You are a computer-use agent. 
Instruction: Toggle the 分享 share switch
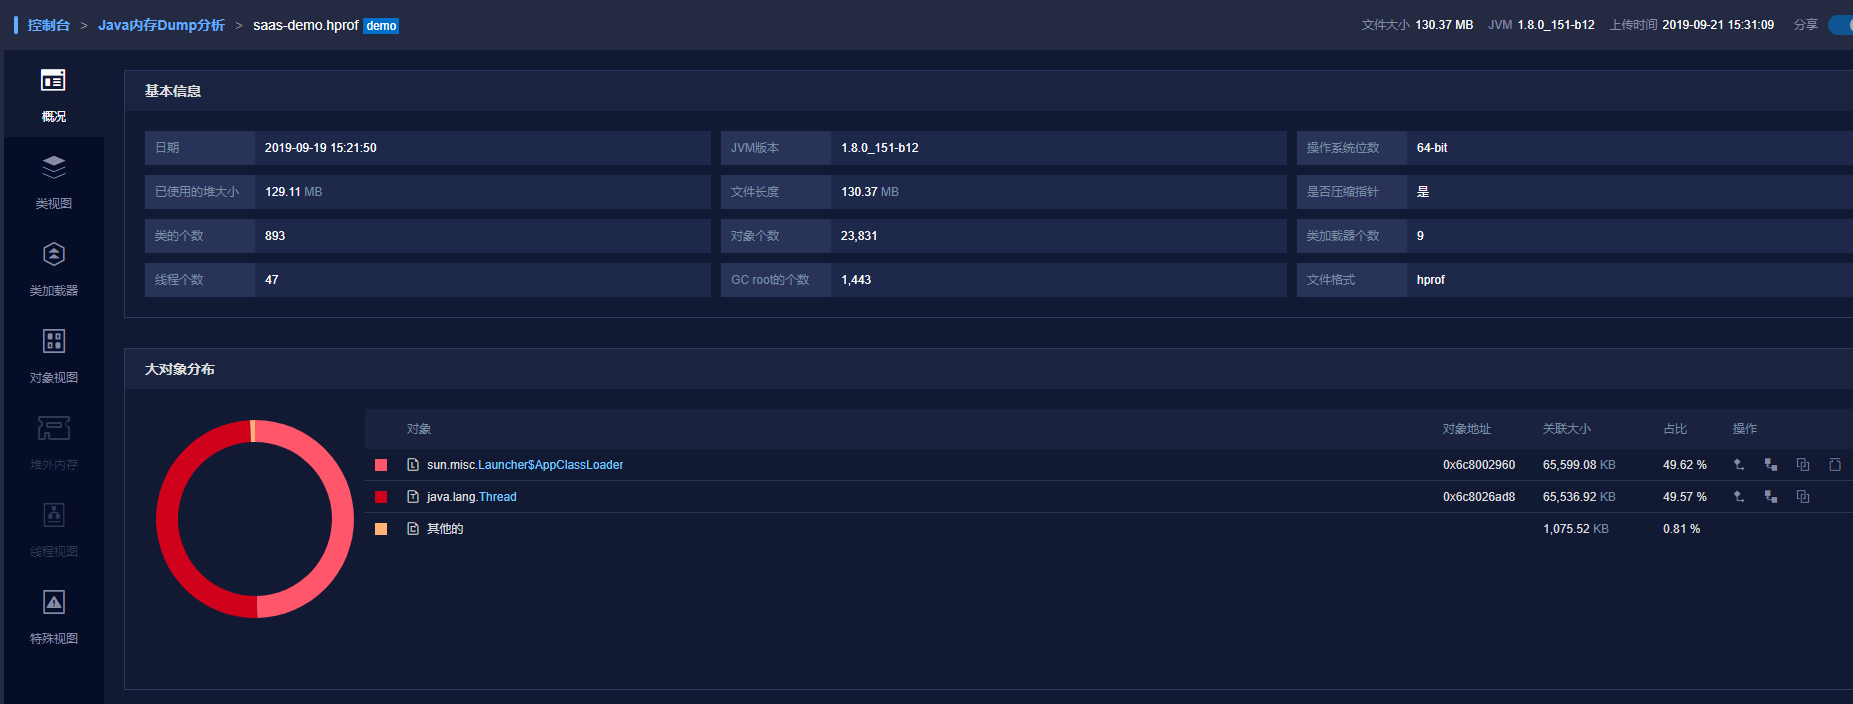pyautogui.click(x=1841, y=25)
